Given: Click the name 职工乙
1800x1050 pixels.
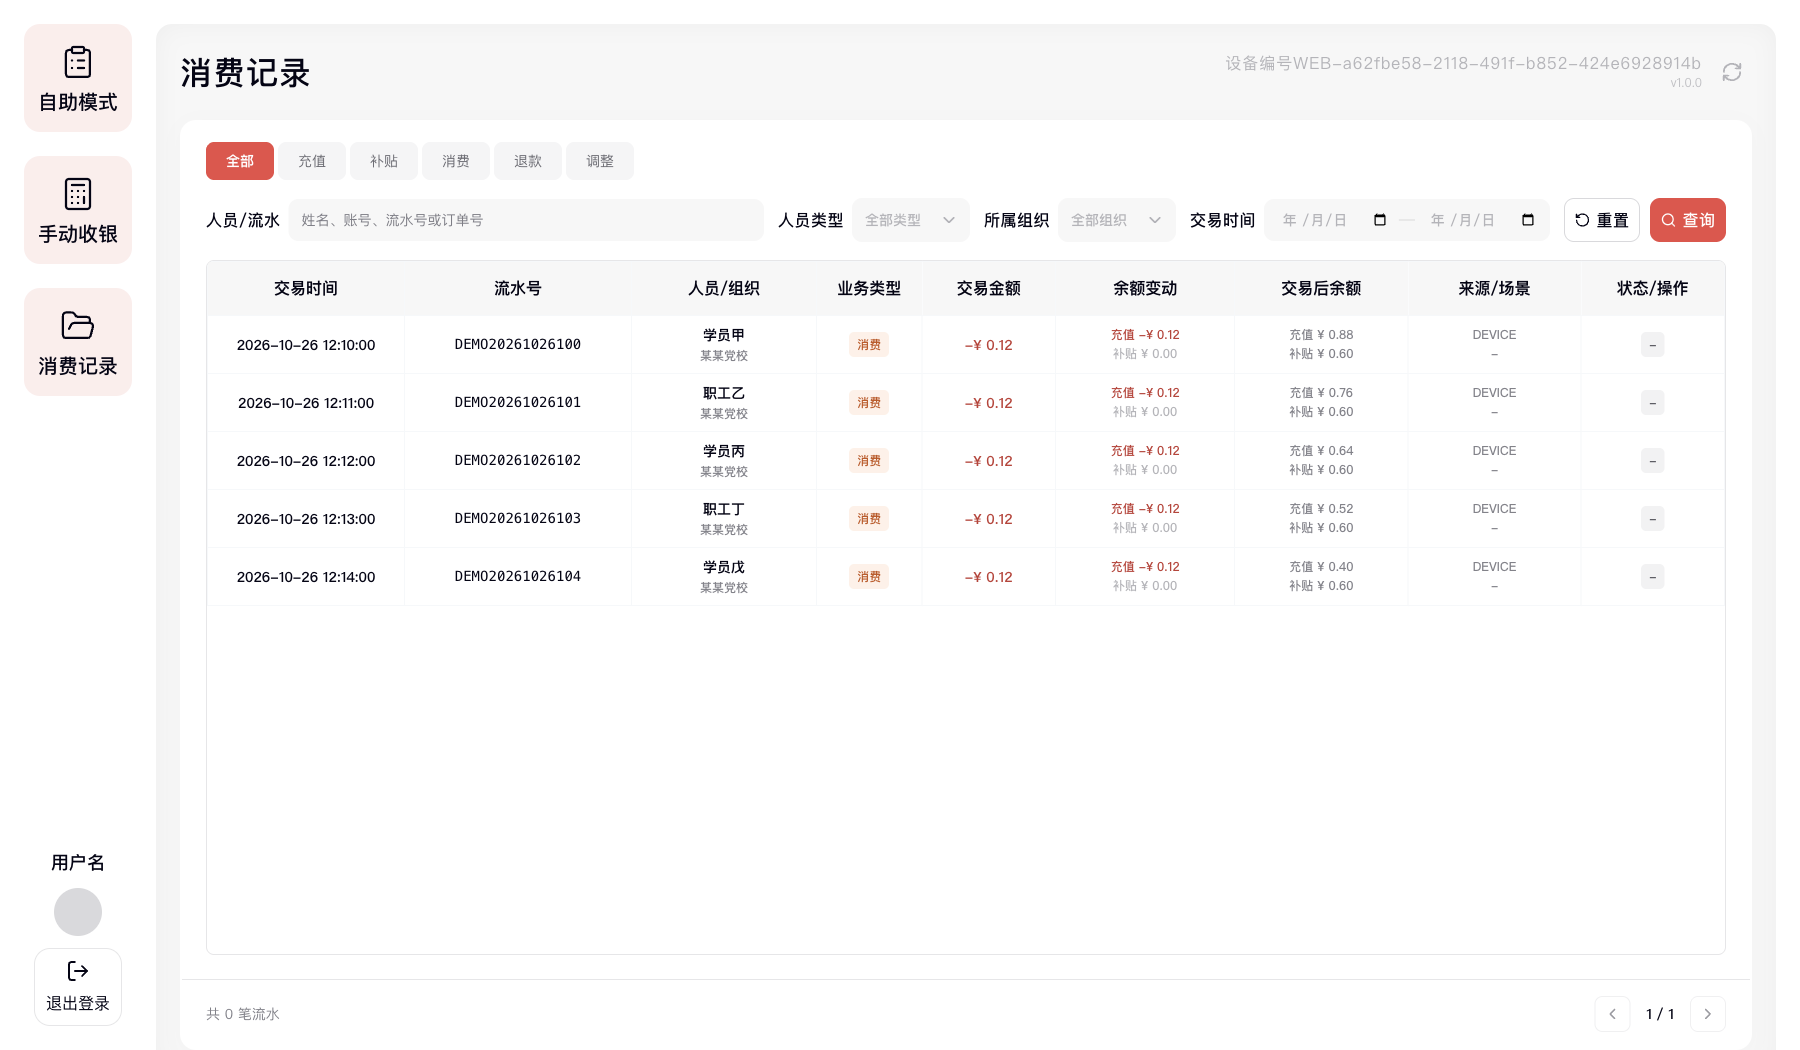Looking at the screenshot, I should pyautogui.click(x=724, y=393).
